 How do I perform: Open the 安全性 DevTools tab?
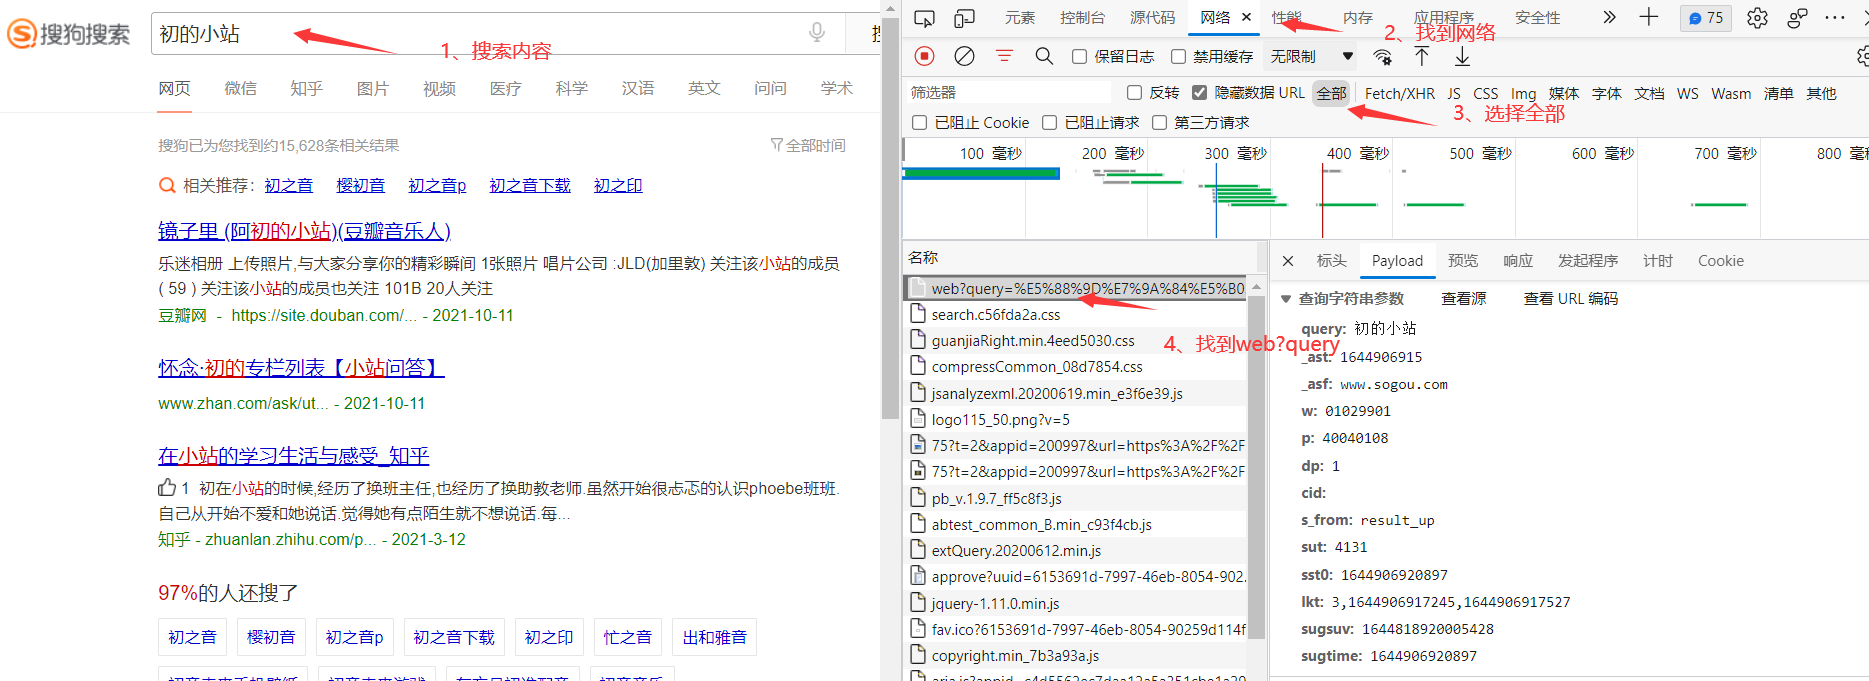pos(1538,18)
